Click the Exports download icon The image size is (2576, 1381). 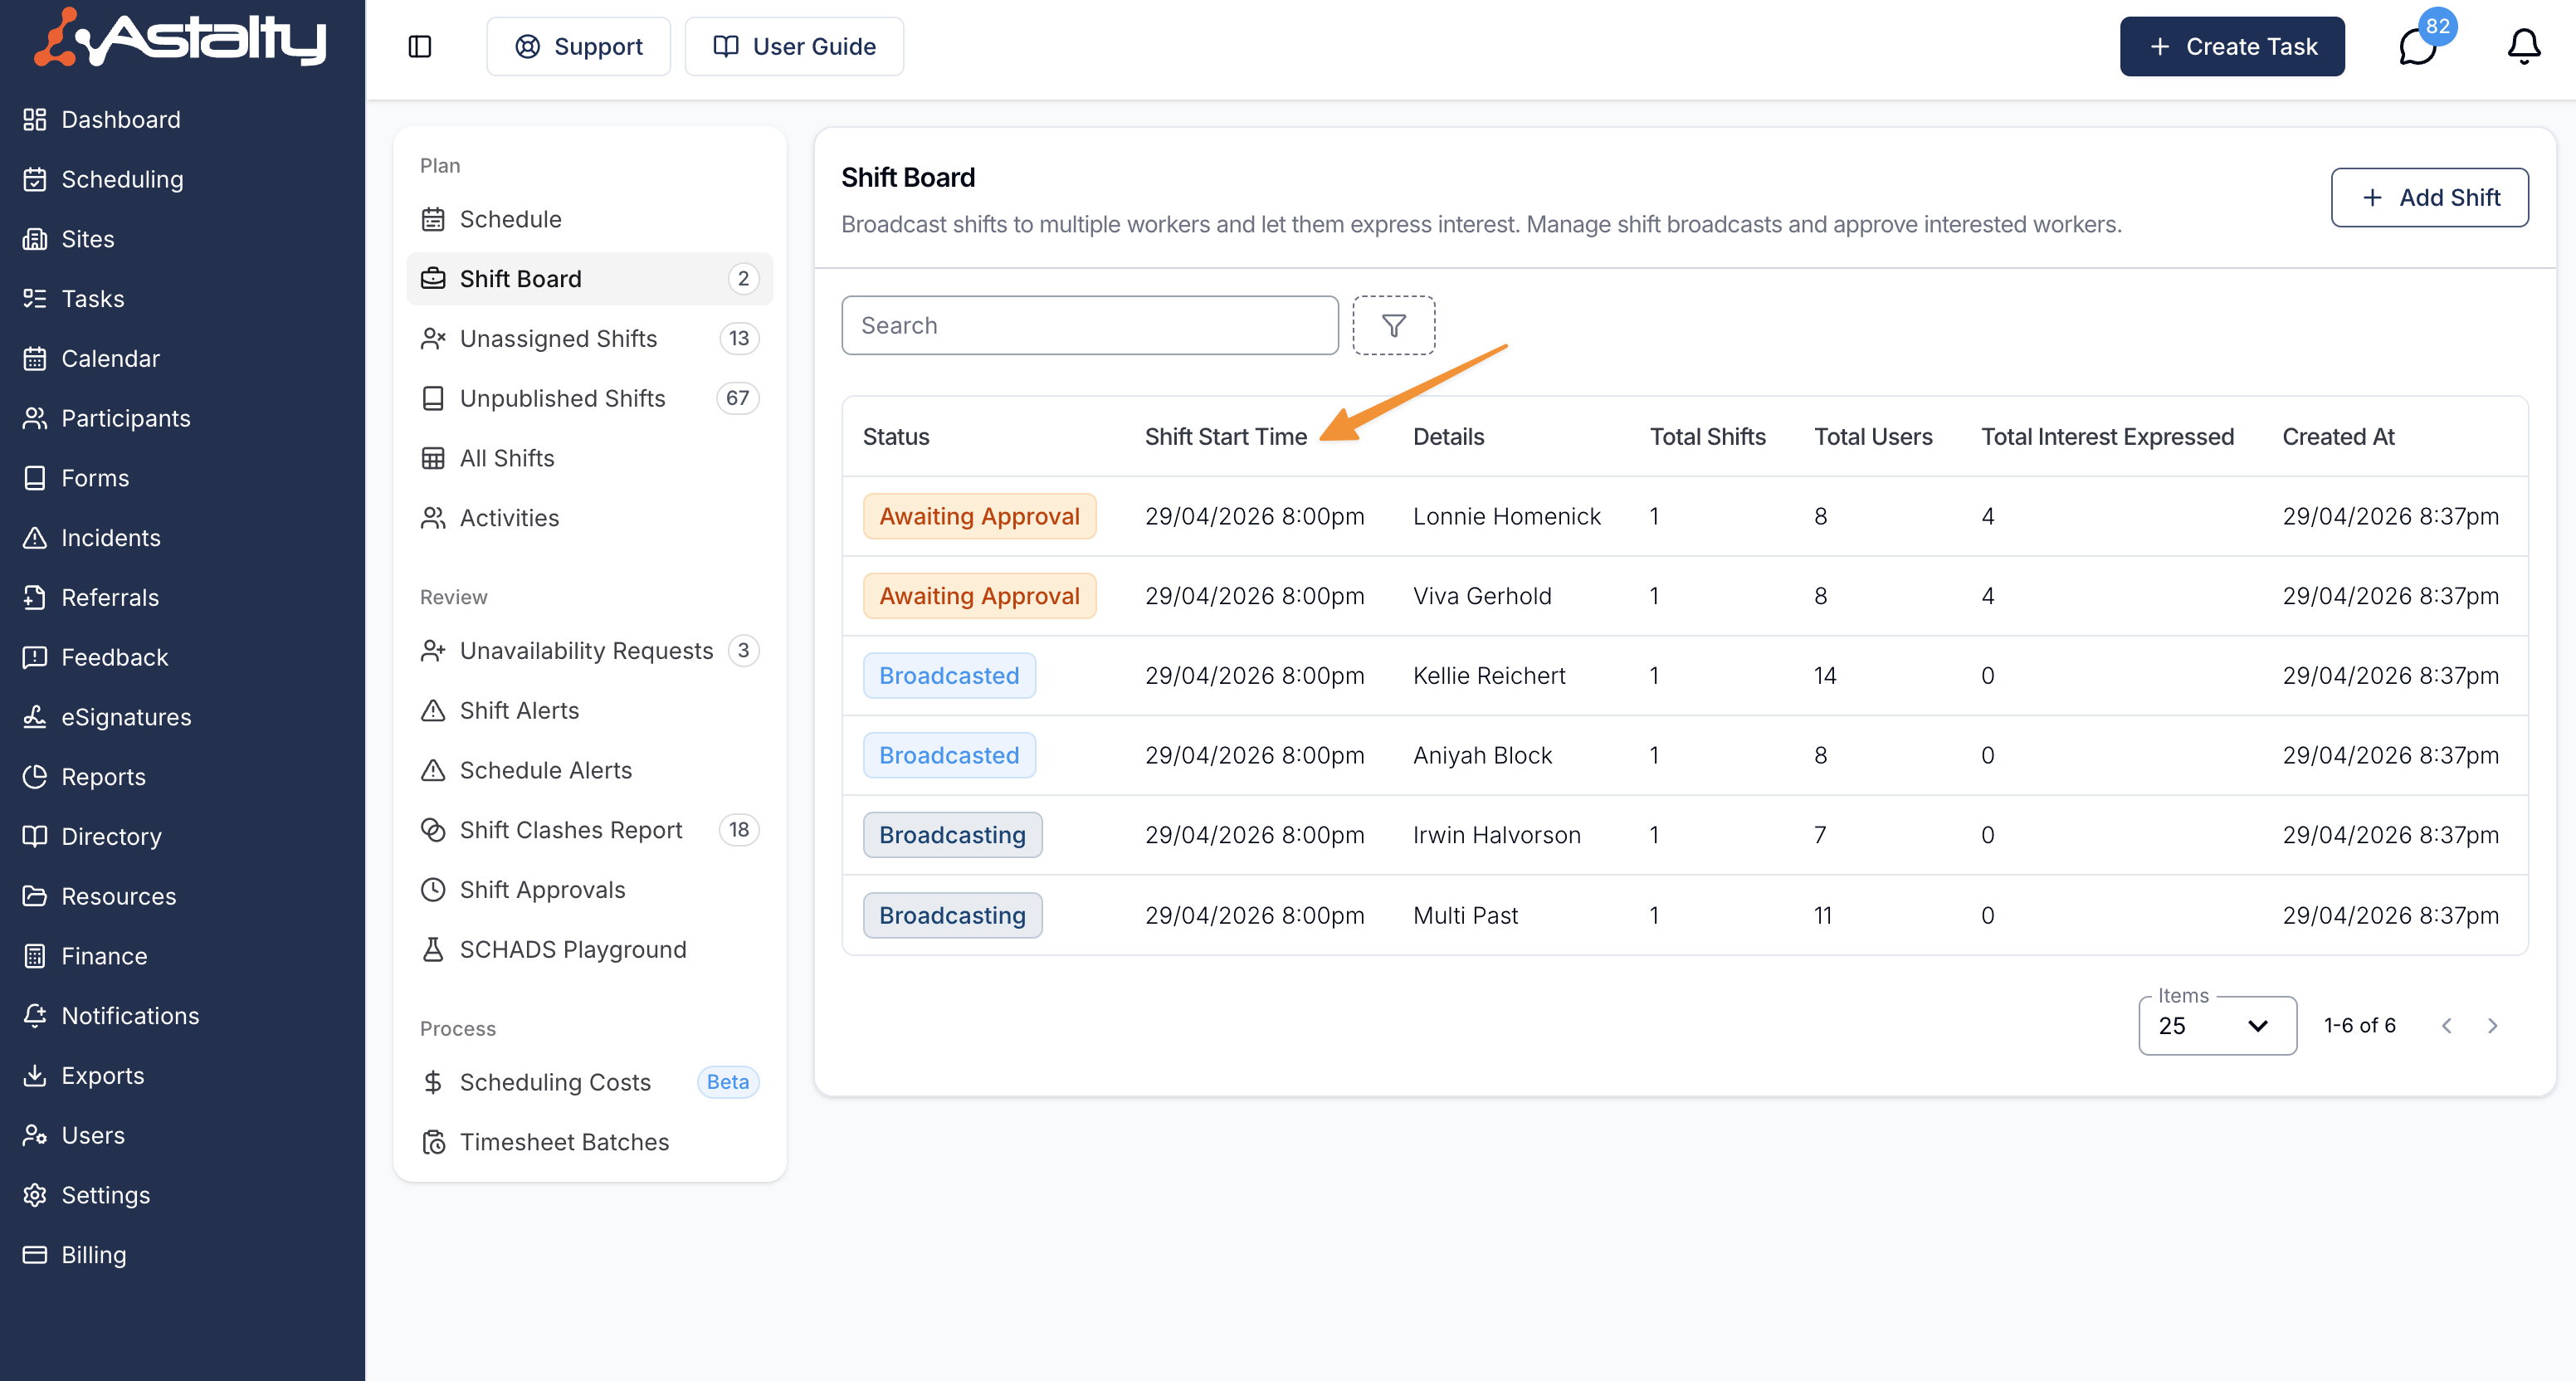point(35,1075)
